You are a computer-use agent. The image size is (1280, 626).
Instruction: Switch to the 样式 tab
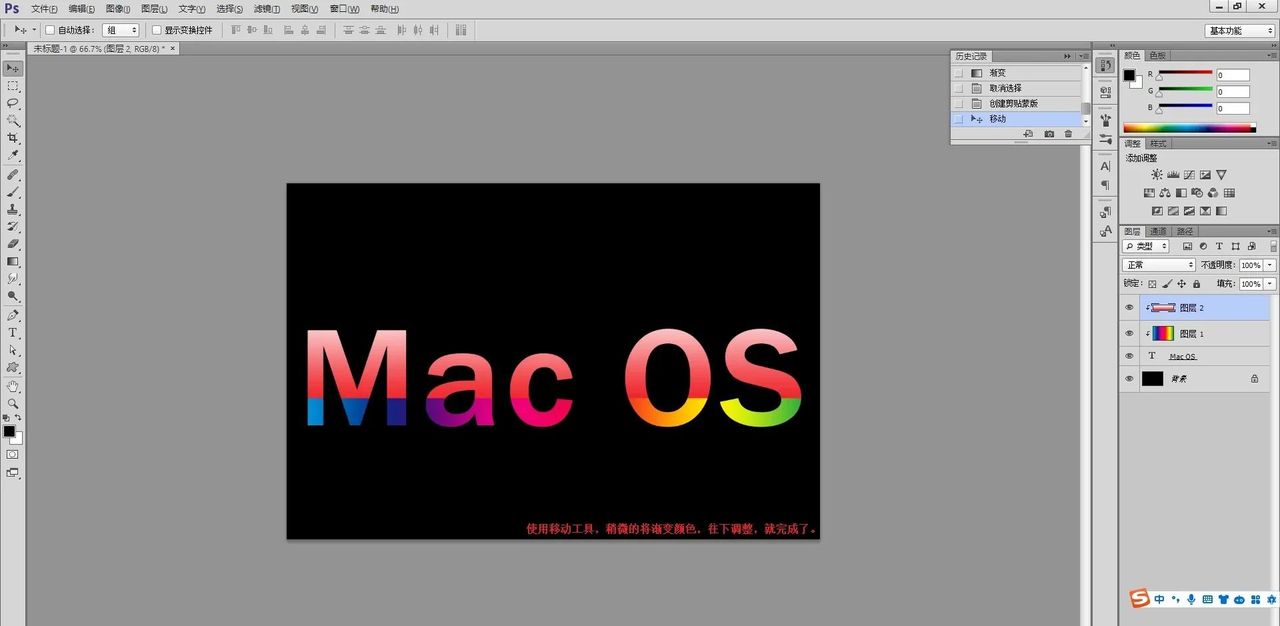point(1158,143)
